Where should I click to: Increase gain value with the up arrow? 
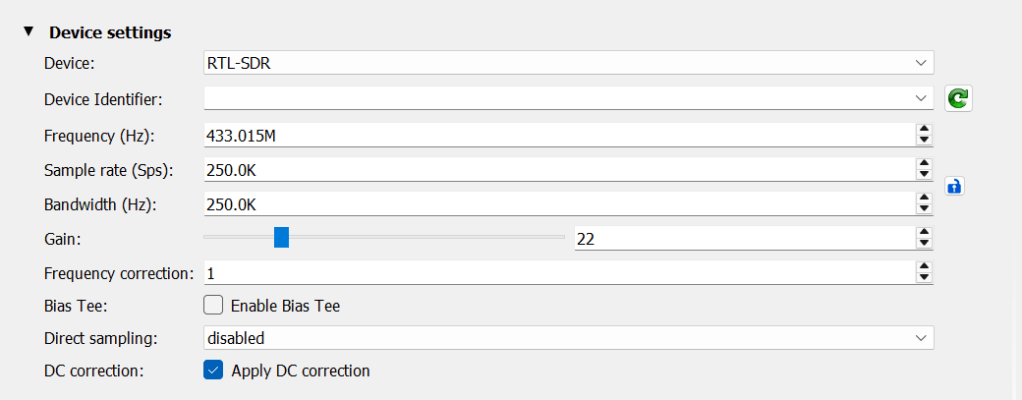(925, 233)
